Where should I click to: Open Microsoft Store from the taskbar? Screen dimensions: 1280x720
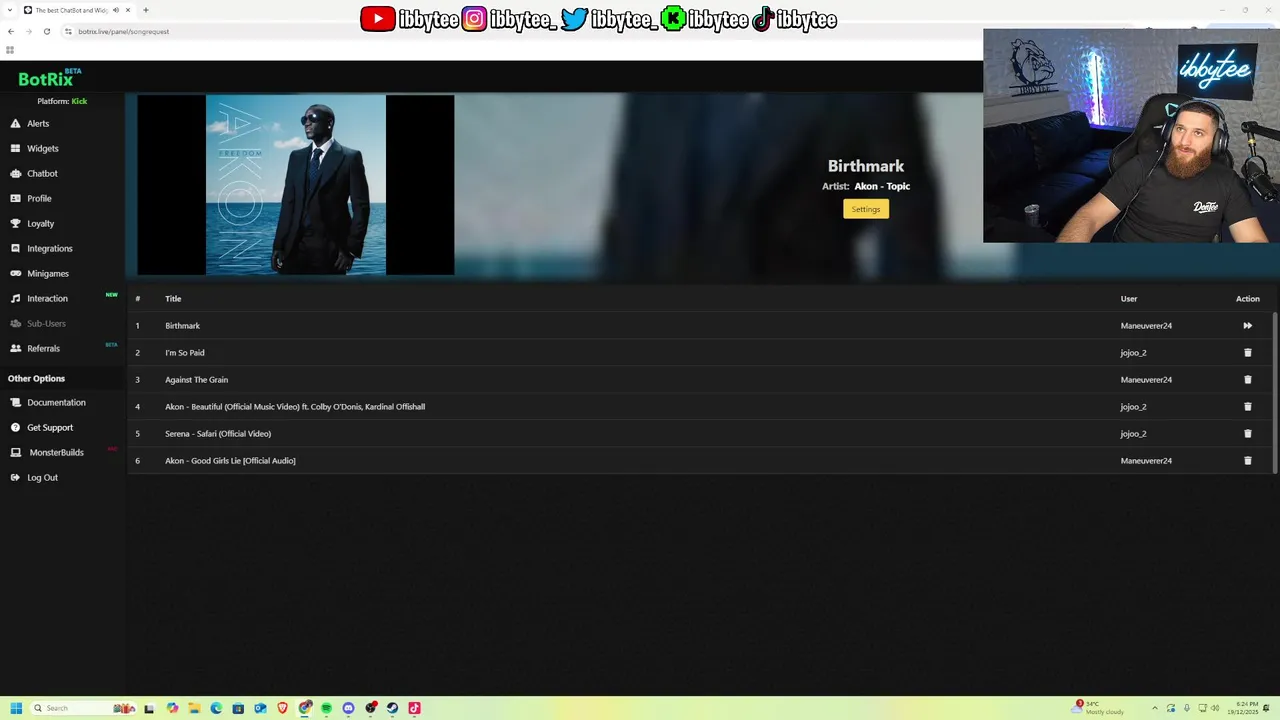click(x=238, y=708)
